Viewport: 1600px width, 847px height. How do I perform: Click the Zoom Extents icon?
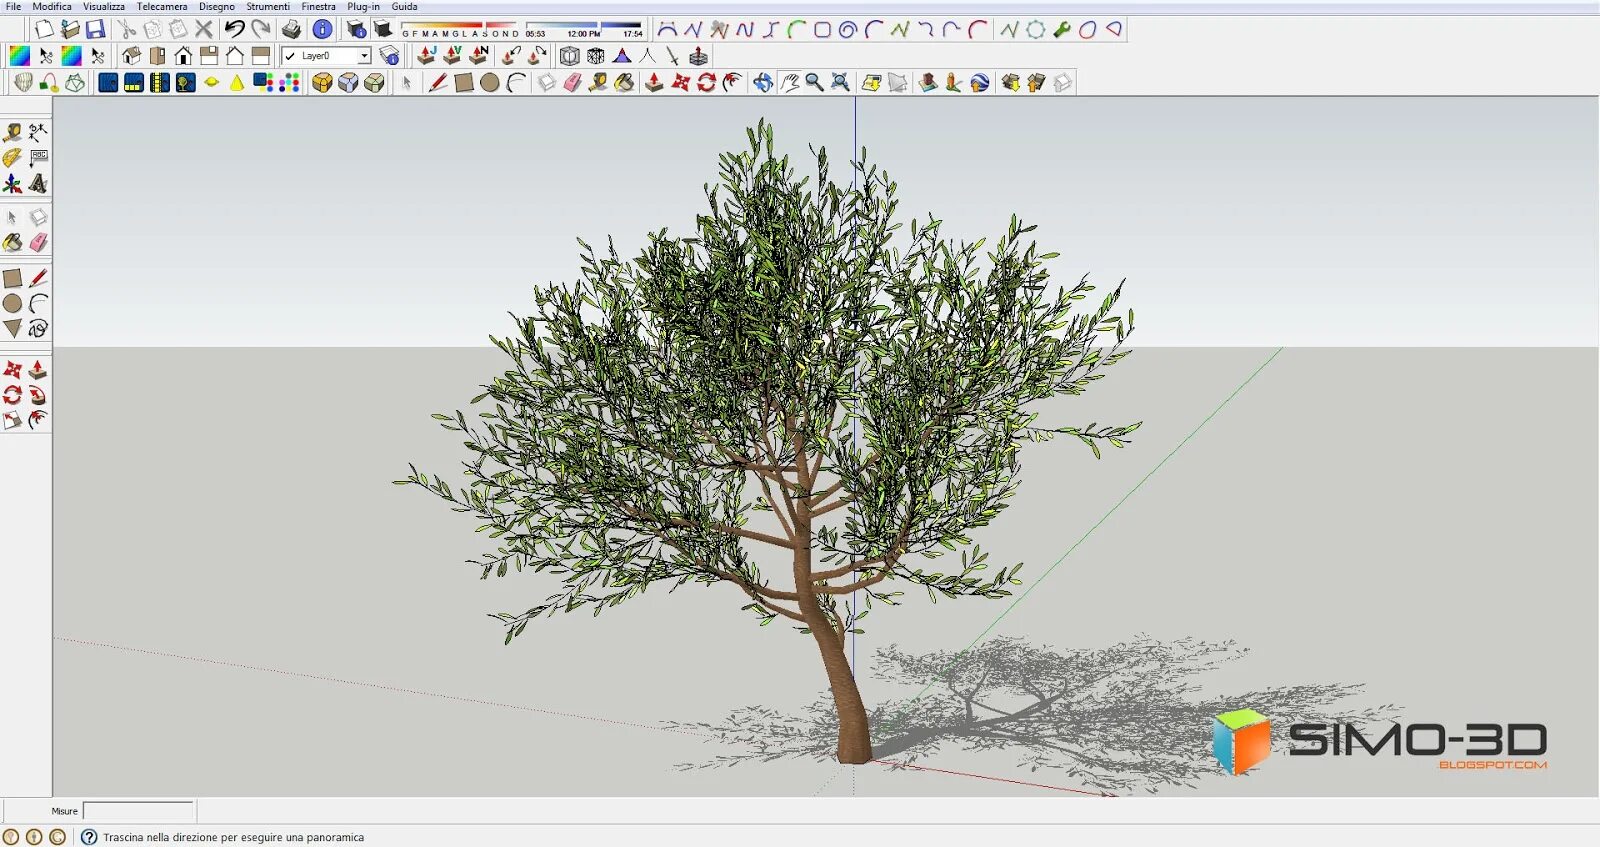841,82
